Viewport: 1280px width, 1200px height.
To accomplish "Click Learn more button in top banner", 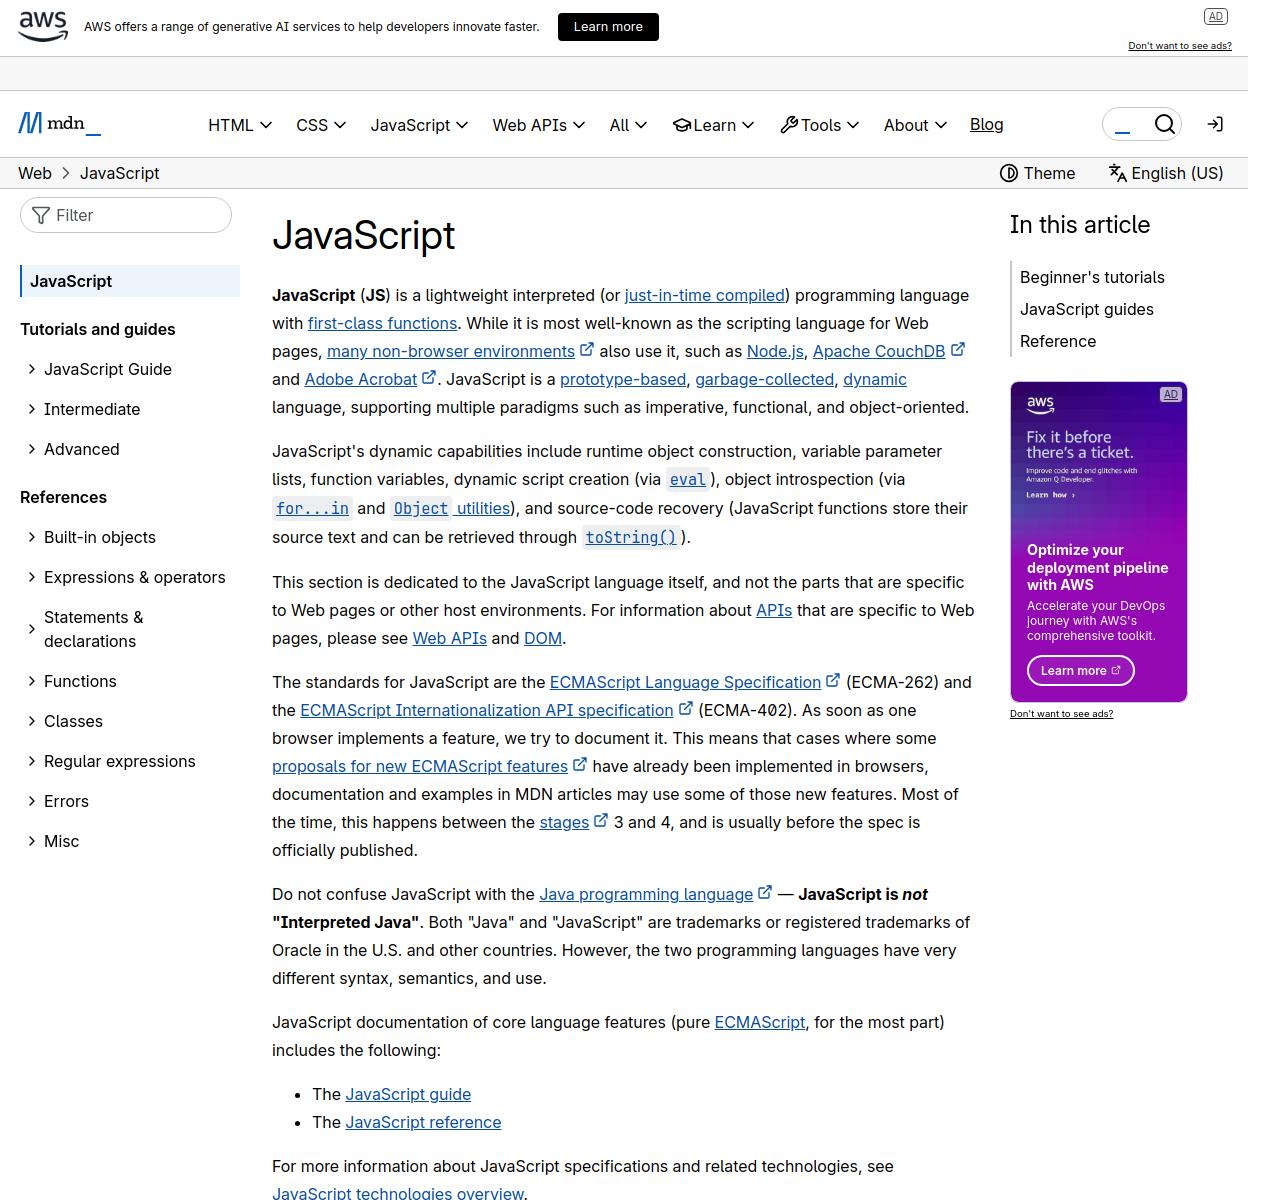I will pos(608,27).
